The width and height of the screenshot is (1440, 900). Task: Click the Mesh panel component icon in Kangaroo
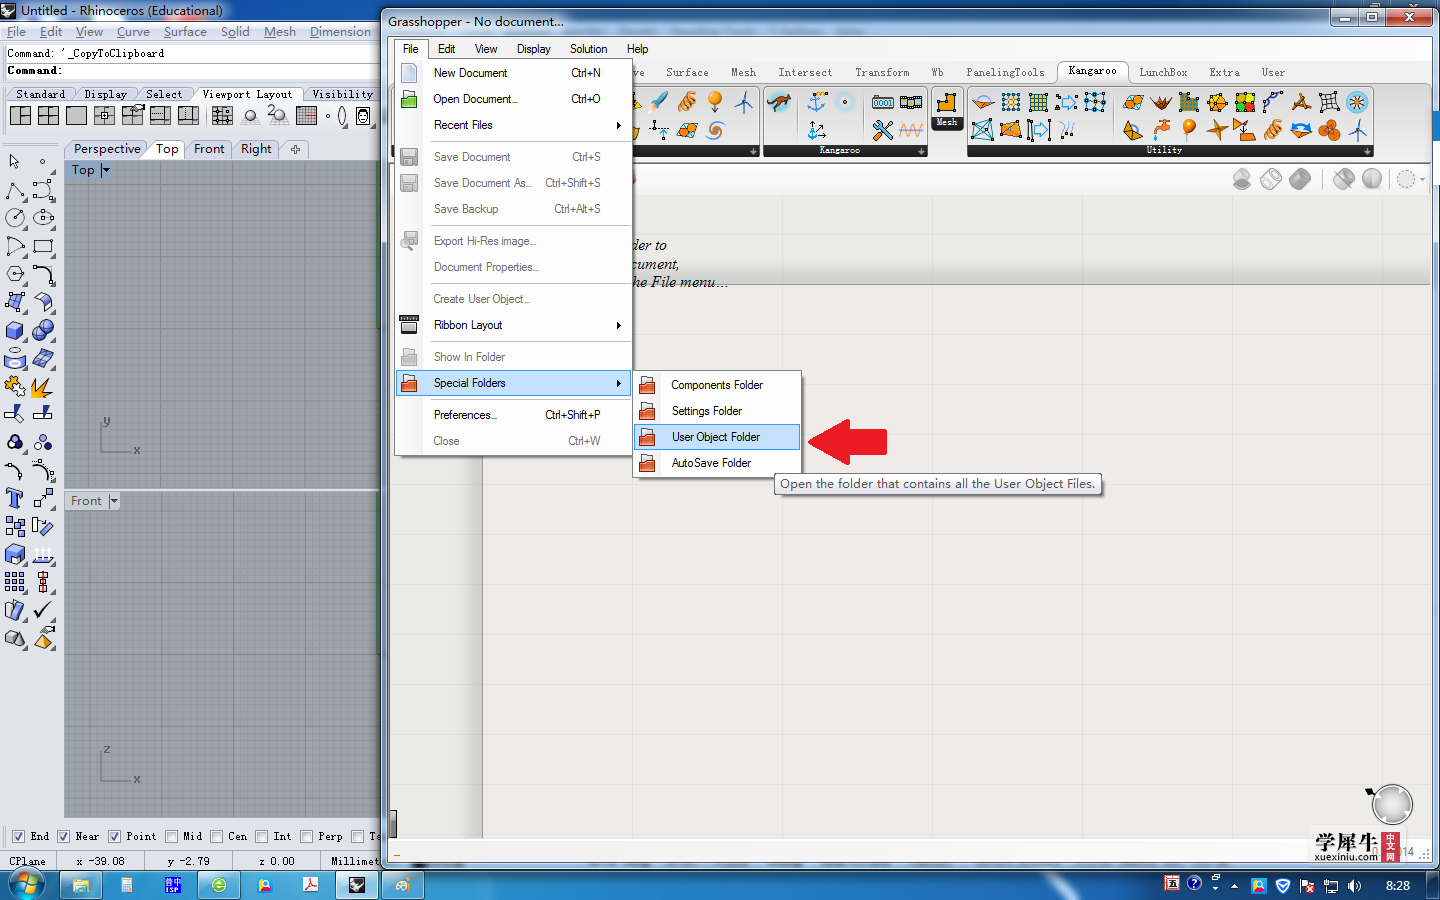click(947, 102)
